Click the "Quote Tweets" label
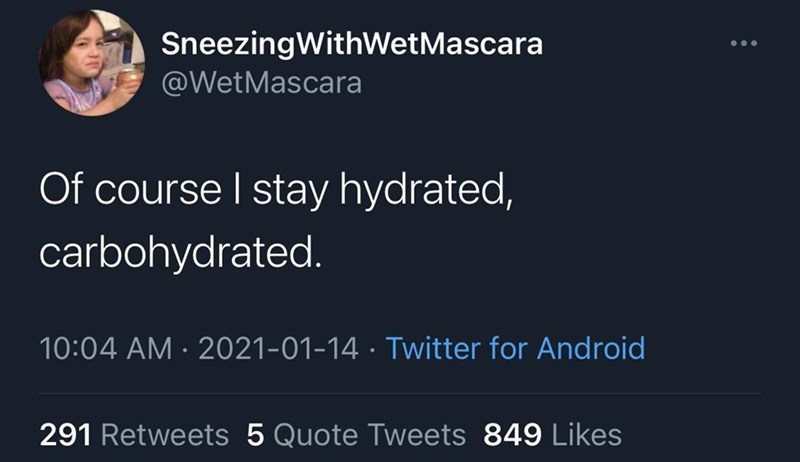The image size is (800, 462). [369, 435]
